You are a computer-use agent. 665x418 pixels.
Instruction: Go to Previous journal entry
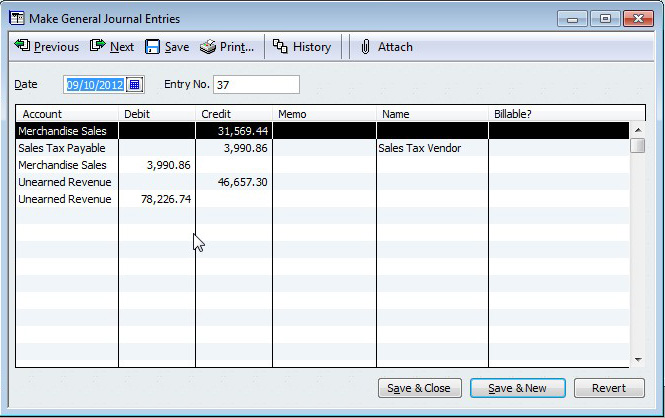click(x=47, y=47)
